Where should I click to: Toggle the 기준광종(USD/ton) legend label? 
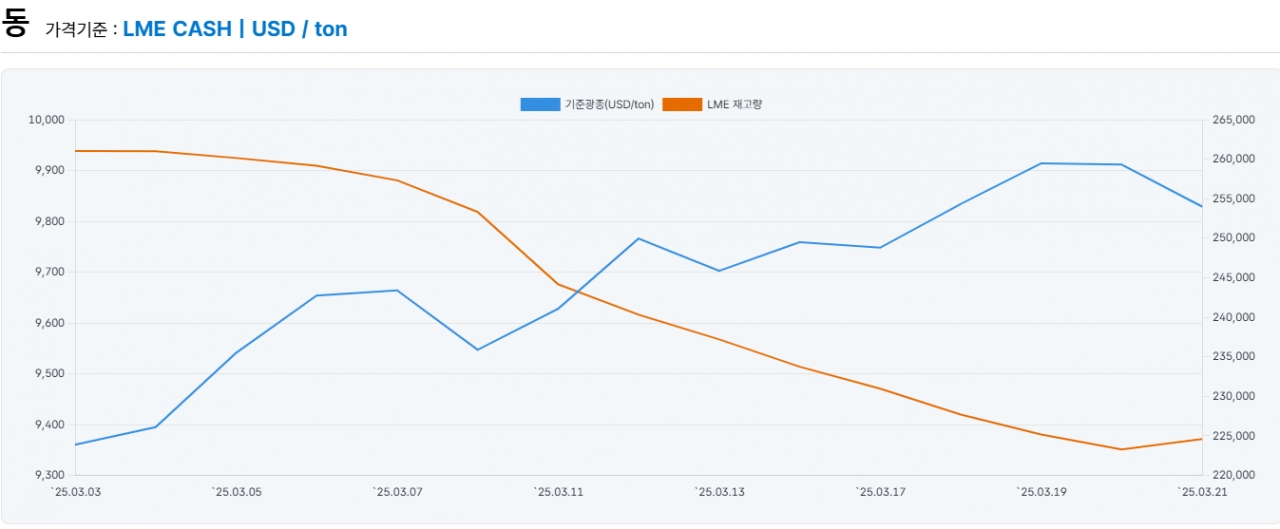[609, 104]
